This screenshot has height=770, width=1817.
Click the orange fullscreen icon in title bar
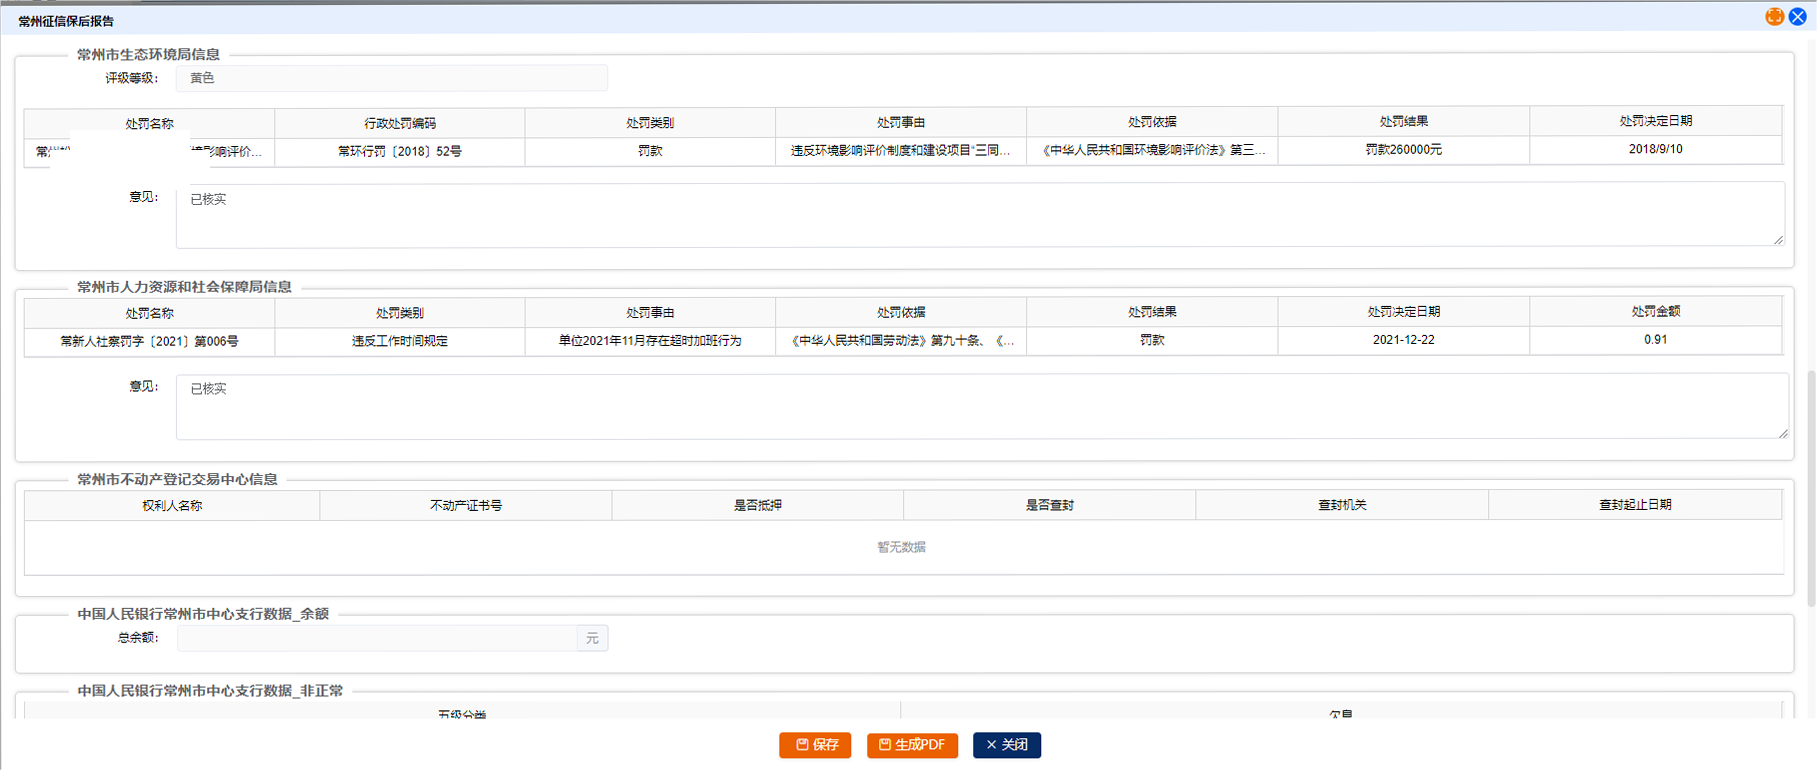1774,16
